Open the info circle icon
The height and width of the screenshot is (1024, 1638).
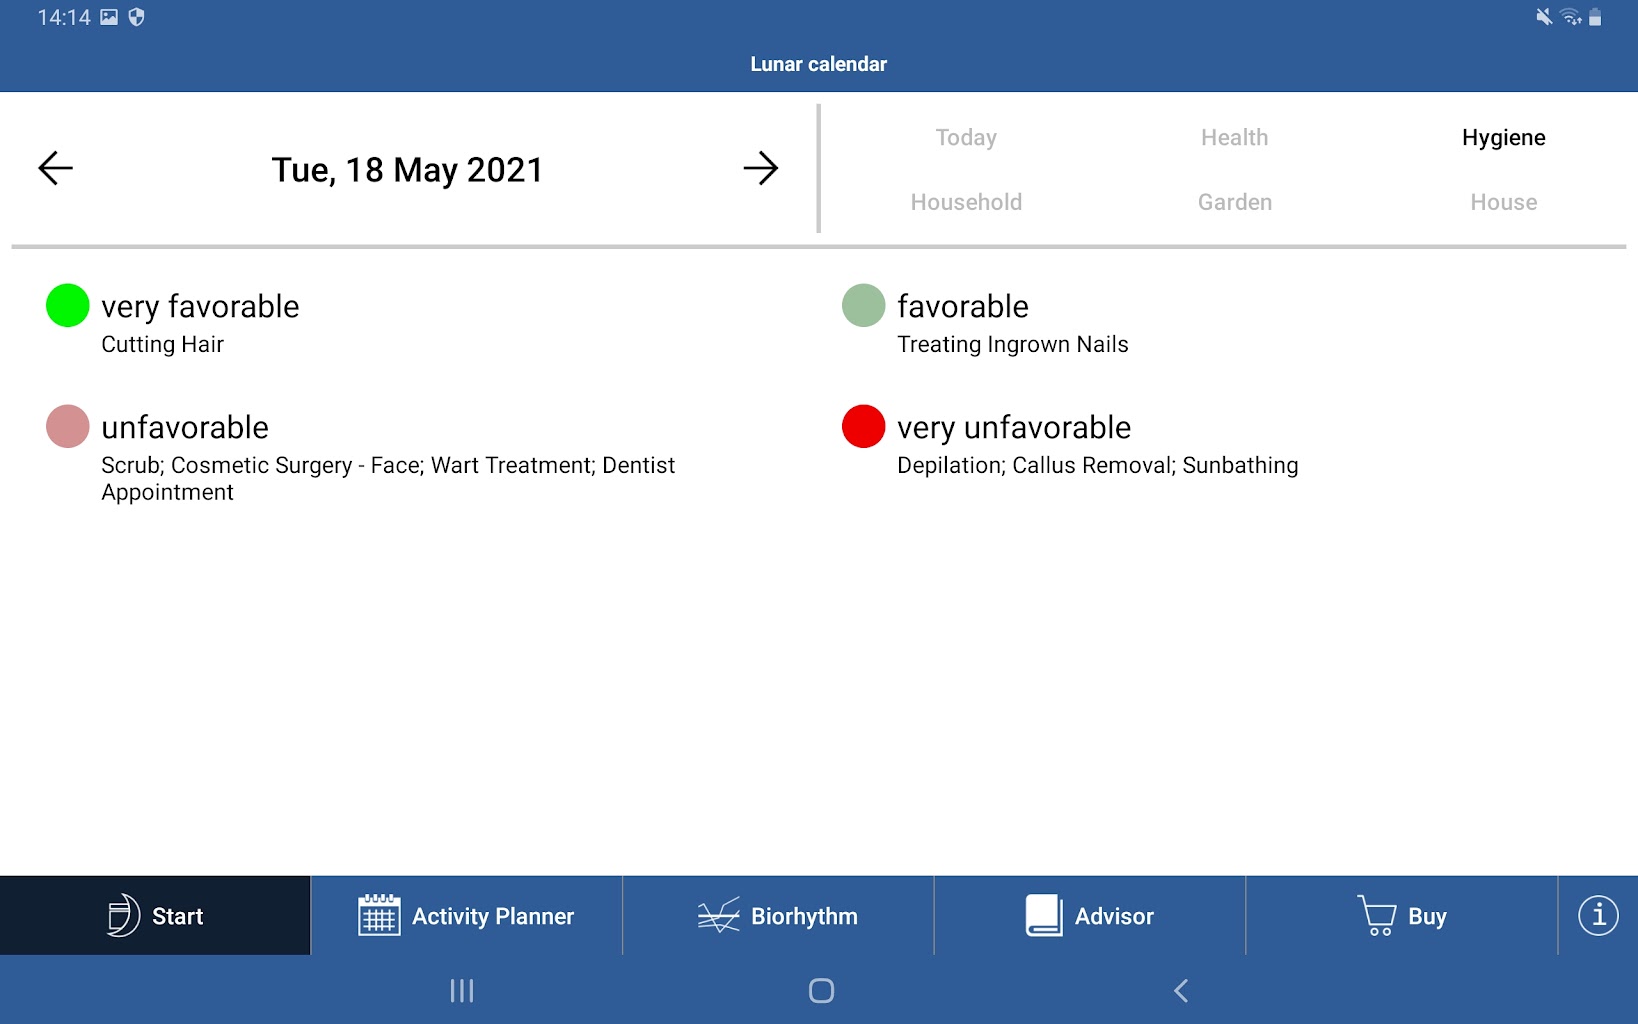tap(1597, 915)
